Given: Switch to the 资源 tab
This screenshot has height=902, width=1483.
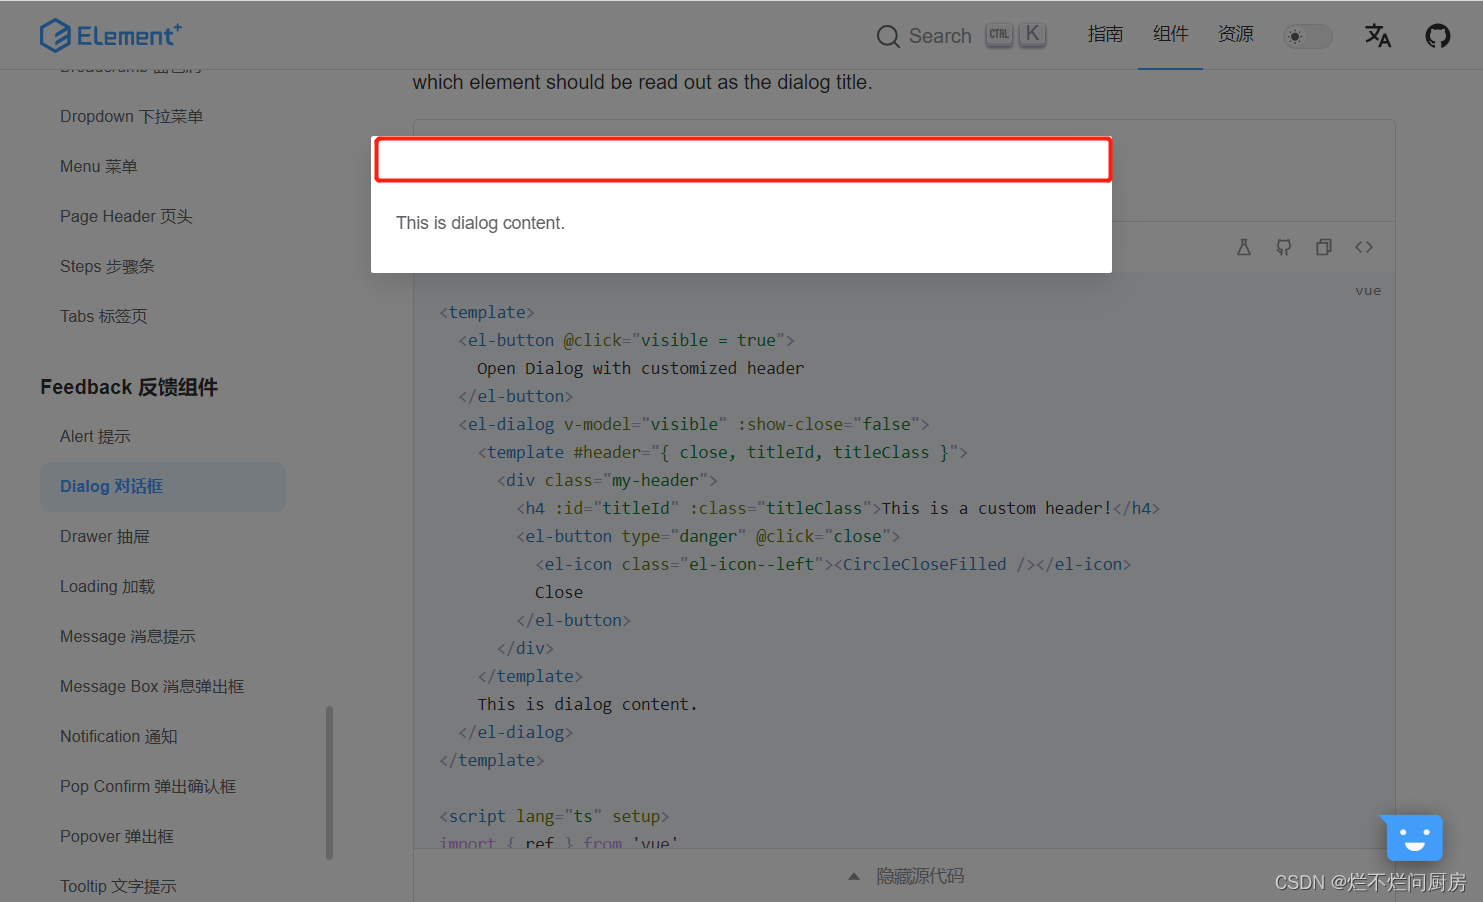Looking at the screenshot, I should [1236, 33].
